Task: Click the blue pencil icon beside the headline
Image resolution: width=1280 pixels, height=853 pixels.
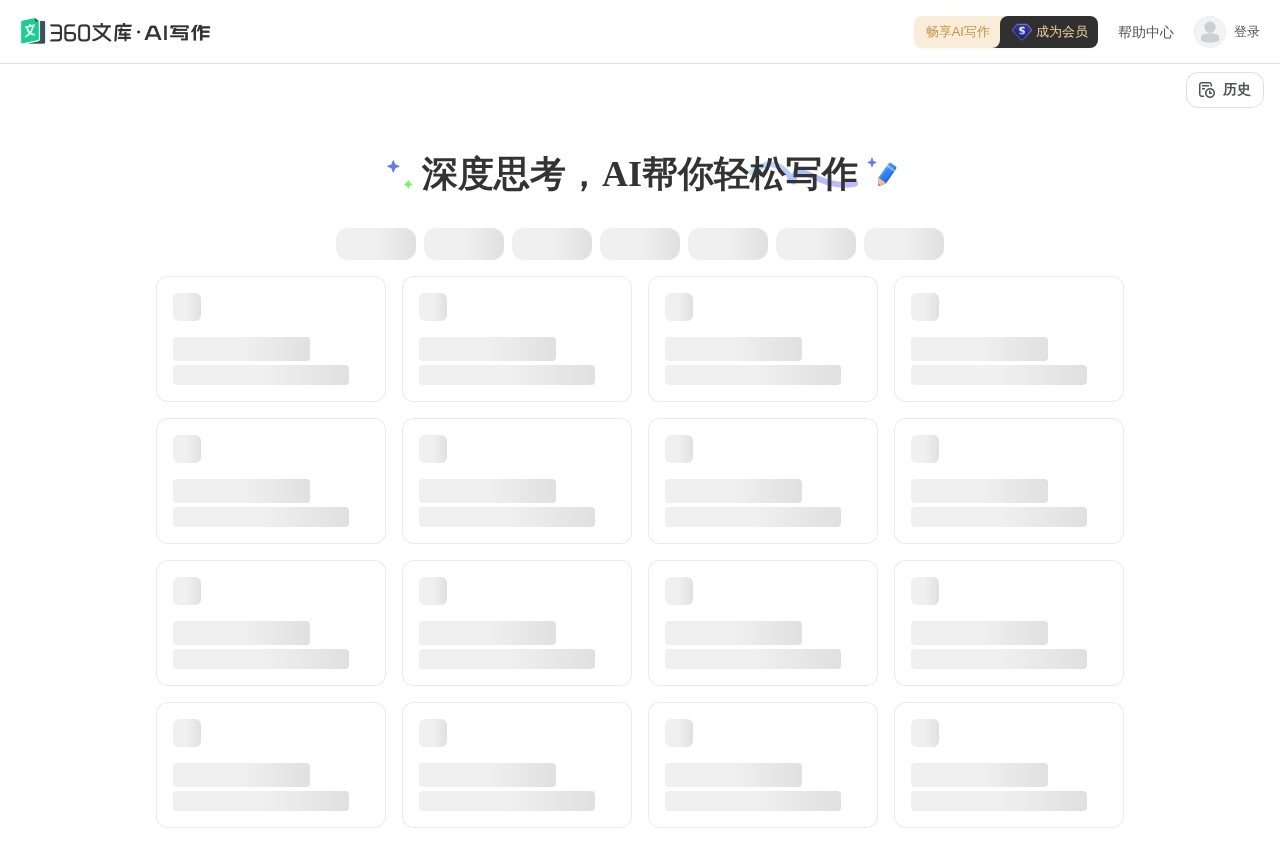Action: [x=886, y=174]
